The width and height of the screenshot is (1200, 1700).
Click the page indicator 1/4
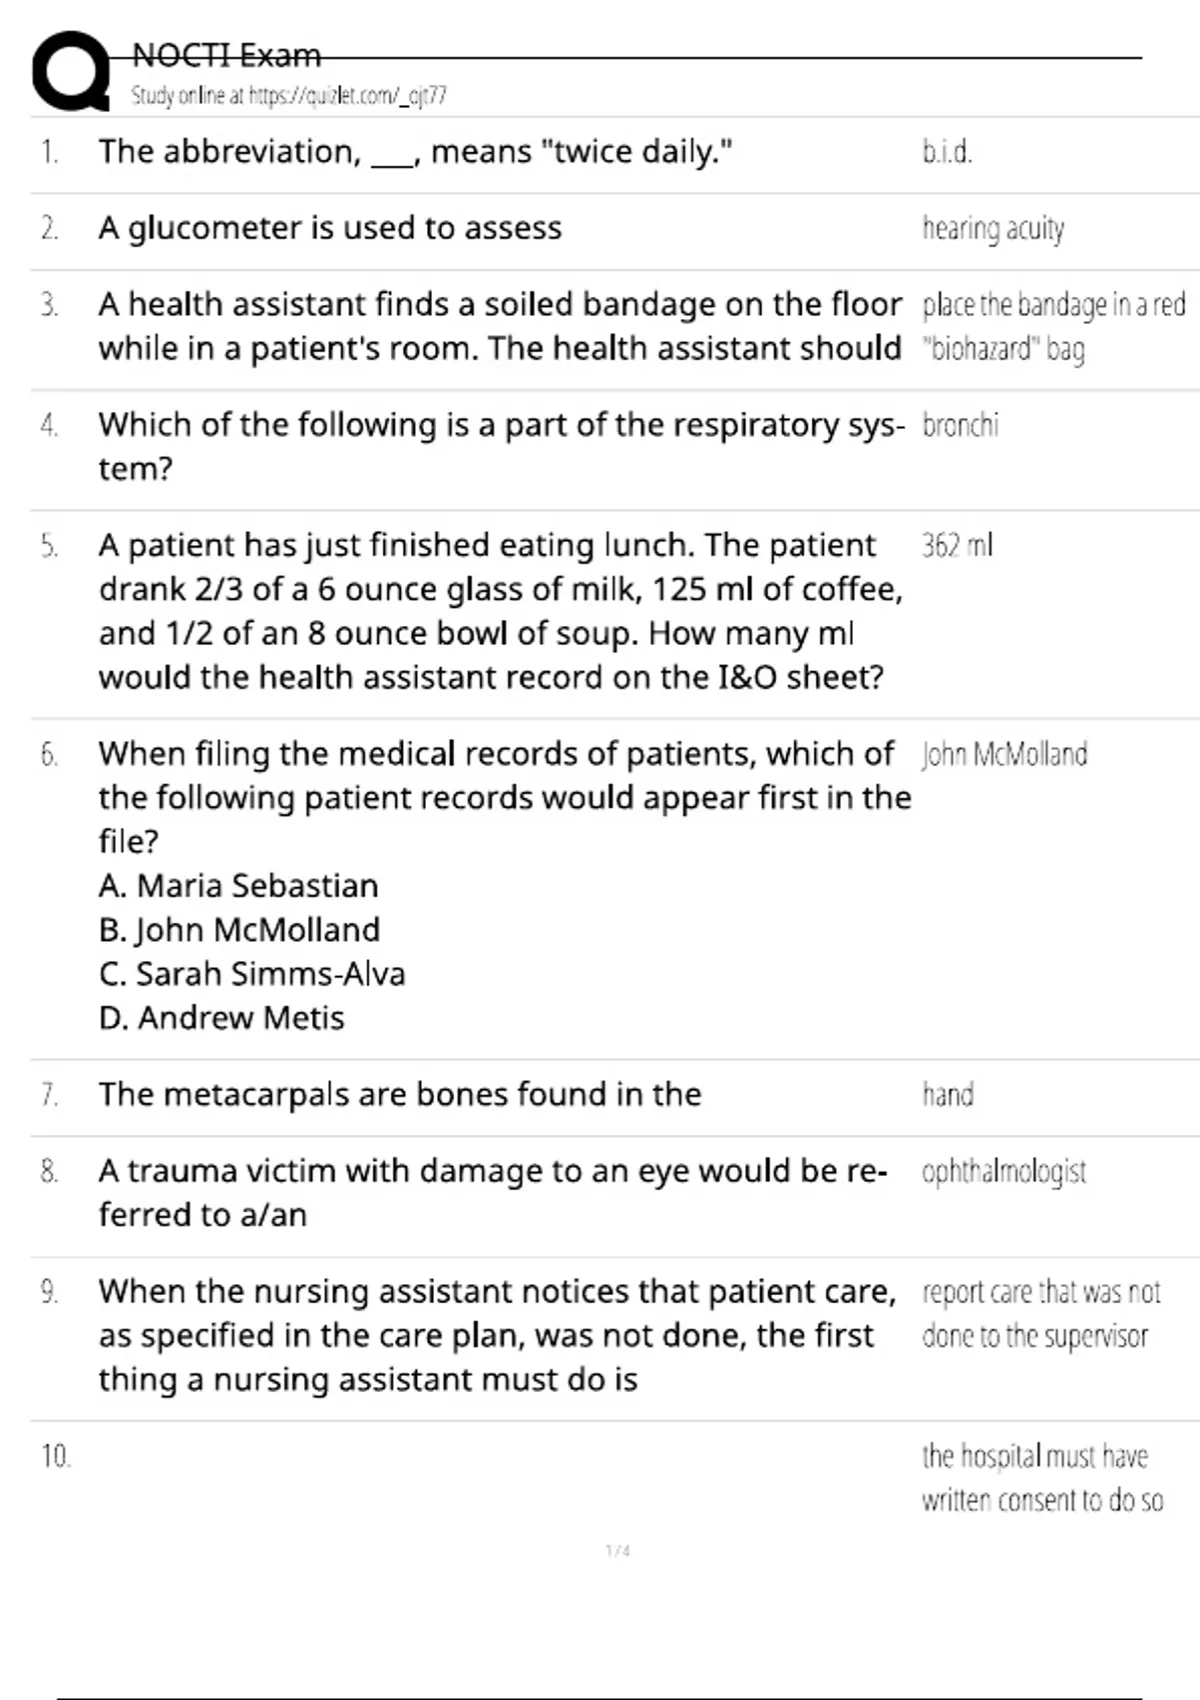point(618,1551)
